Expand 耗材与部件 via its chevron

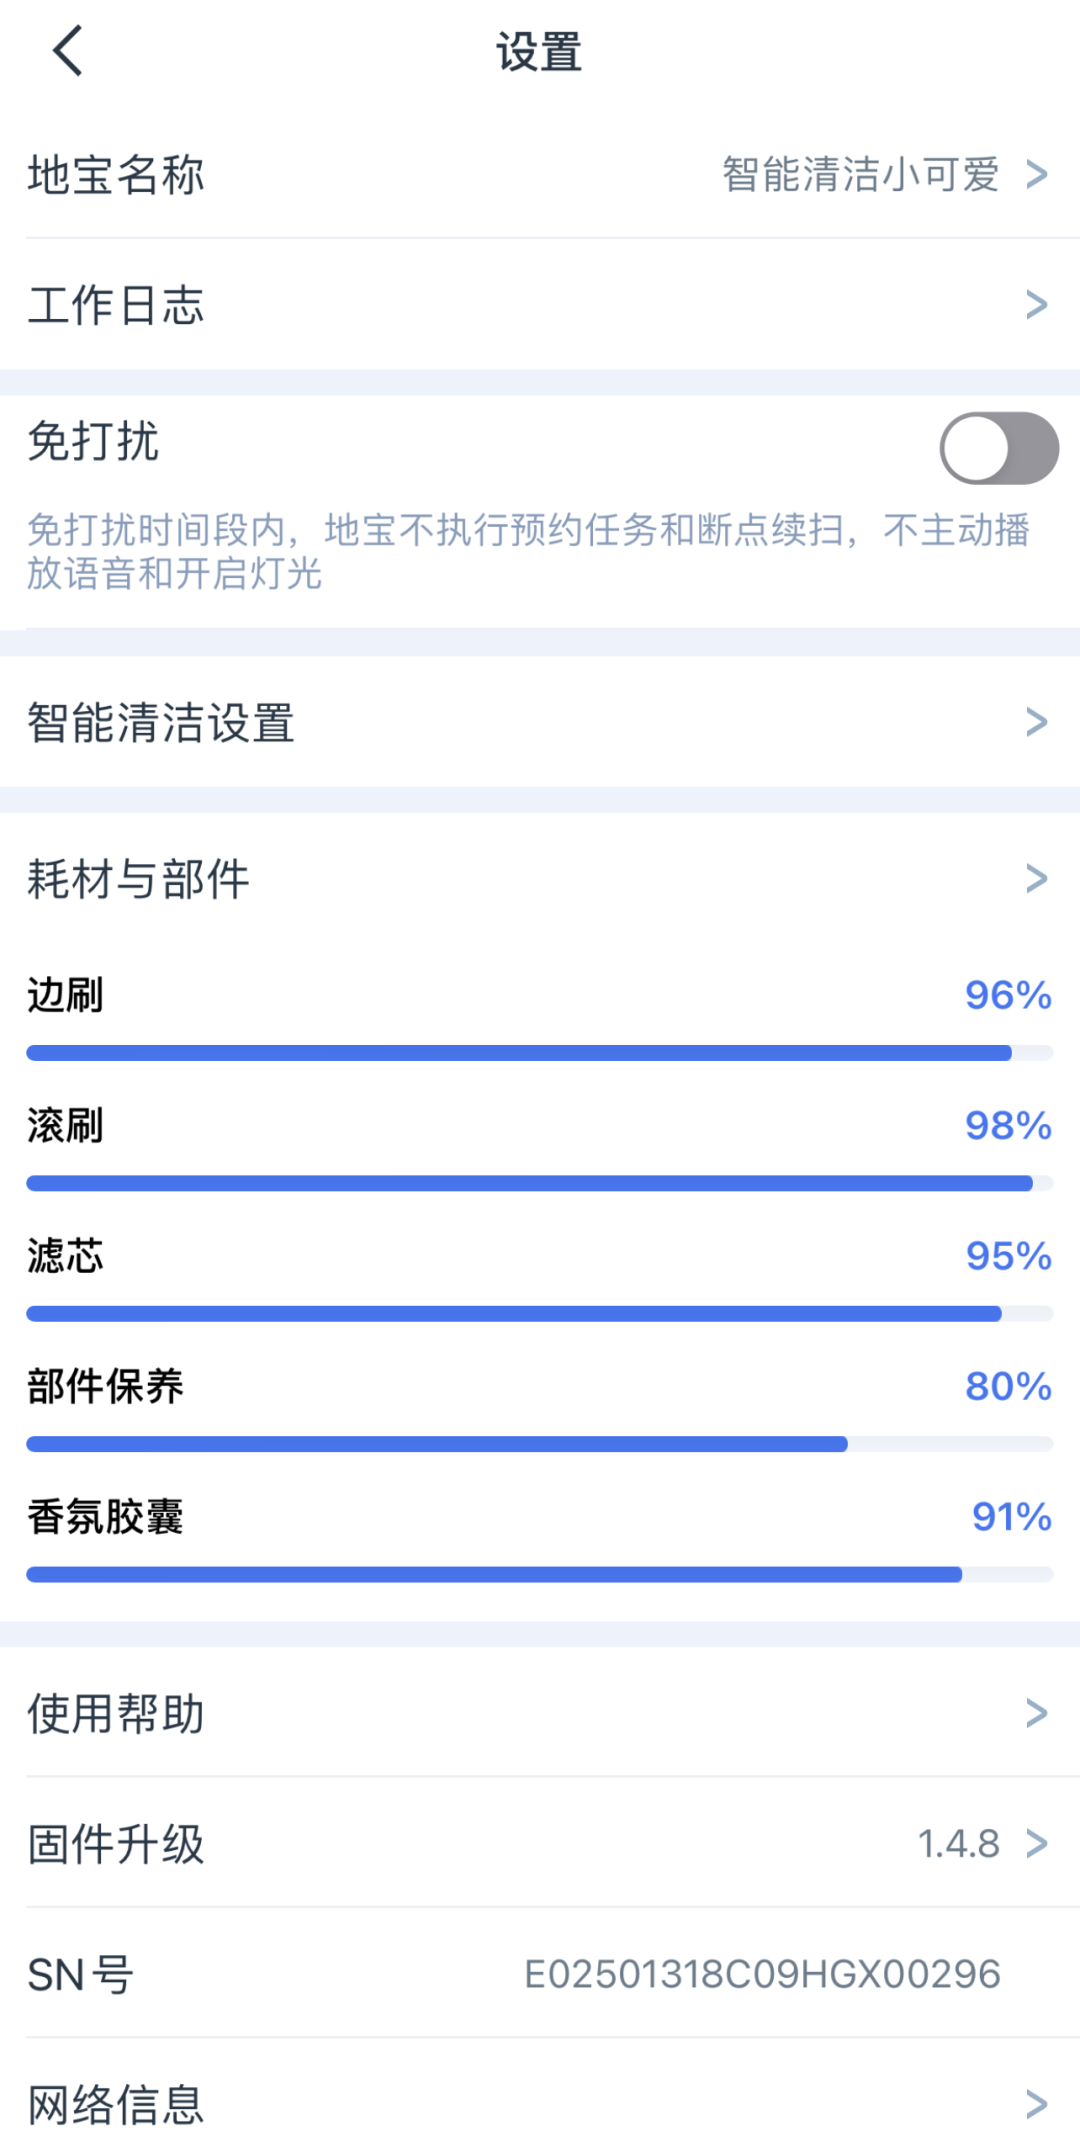(1036, 879)
